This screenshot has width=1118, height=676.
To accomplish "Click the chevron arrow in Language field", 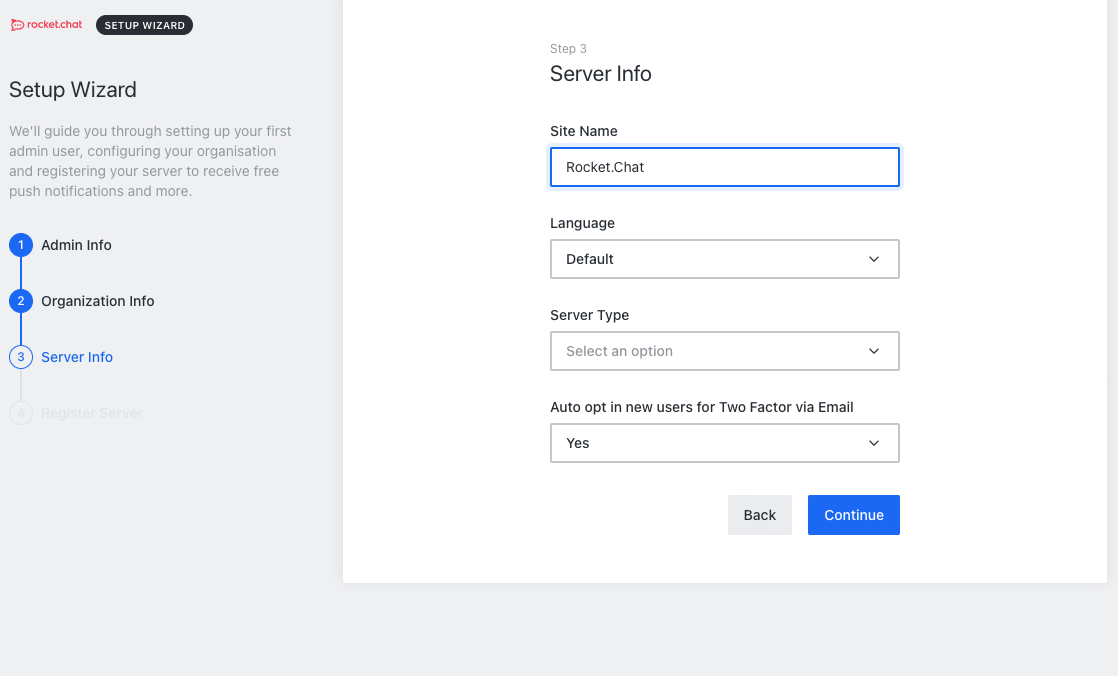I will point(874,259).
